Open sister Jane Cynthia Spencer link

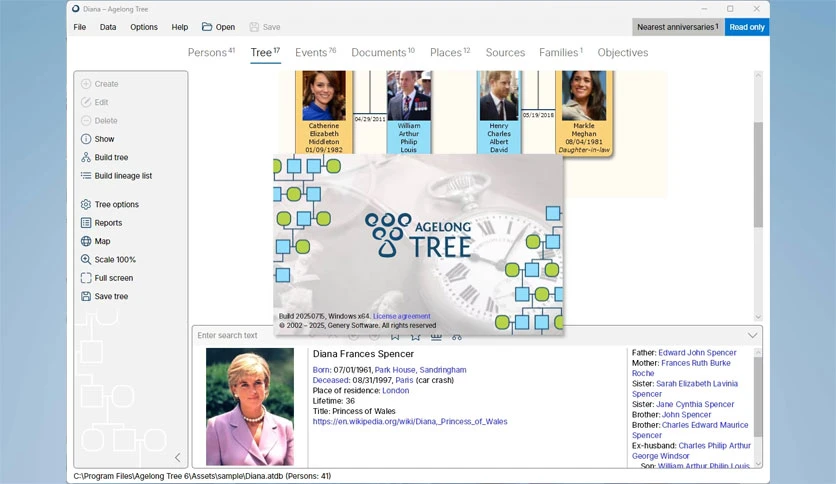pyautogui.click(x=695, y=404)
